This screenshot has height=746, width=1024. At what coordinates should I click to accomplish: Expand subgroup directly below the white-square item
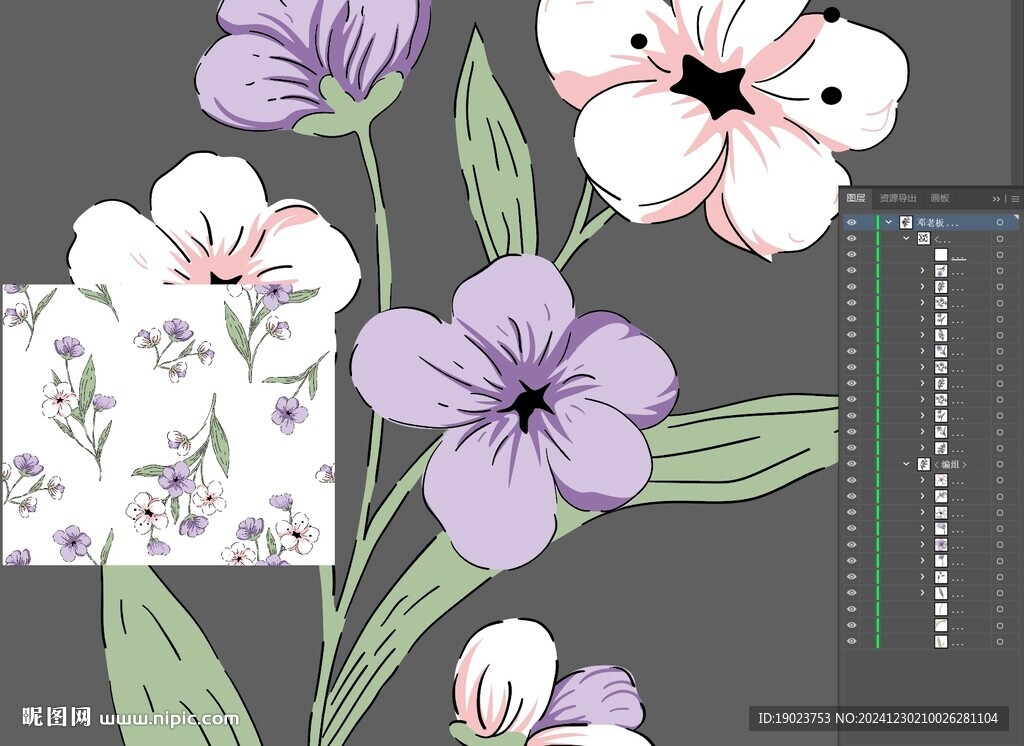click(x=923, y=270)
